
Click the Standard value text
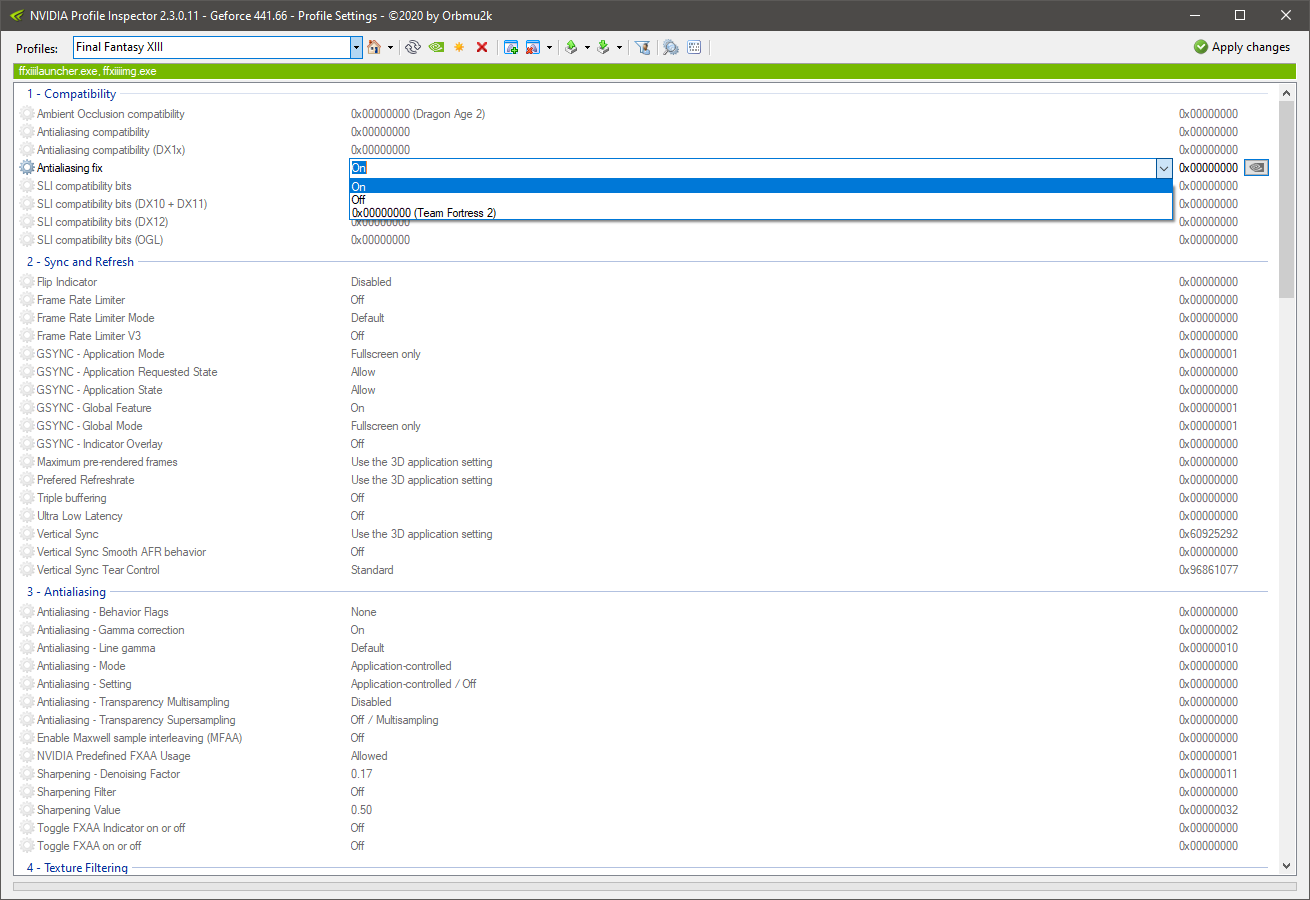click(x=372, y=570)
